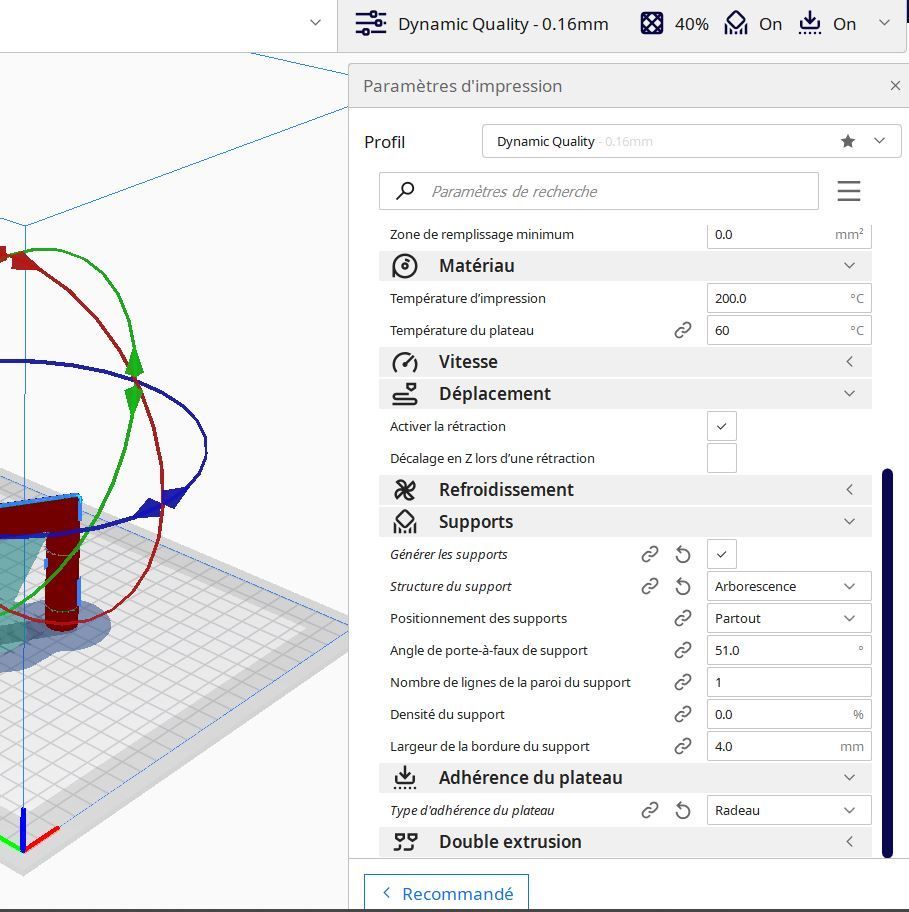
Task: Reset the Générer les supports setting
Action: pos(683,554)
